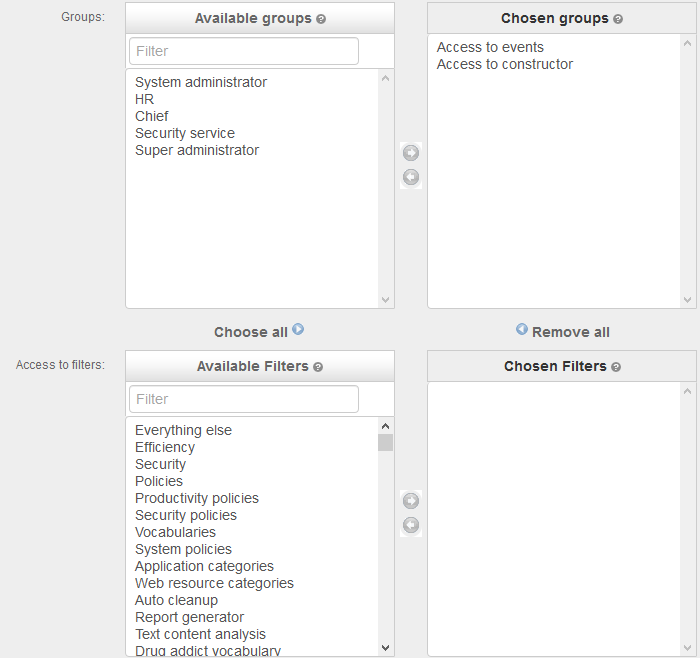Select Access to events in chosen groups
This screenshot has height=658, width=700.
490,47
